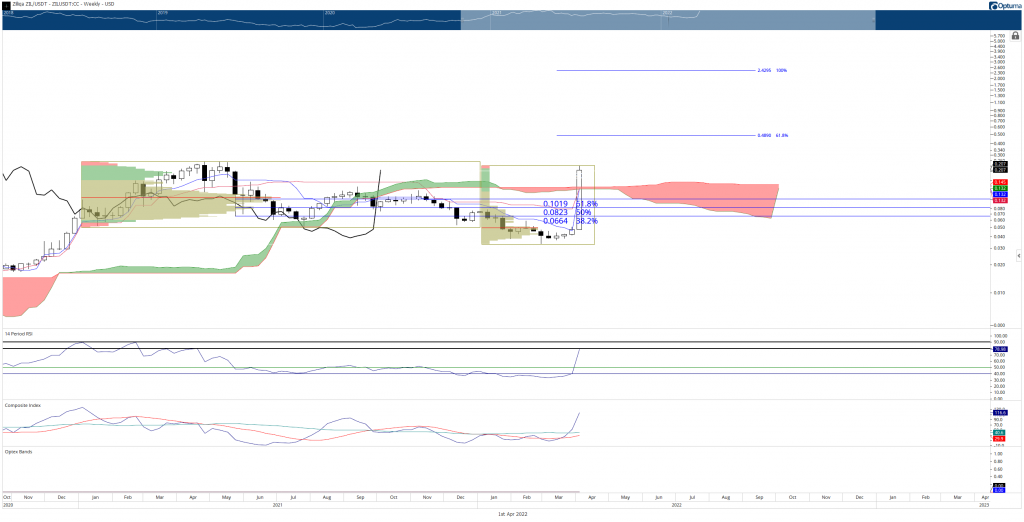Click the 0.1019 61.8% retracement label
Viewport: 1024px width, 522px height.
(x=570, y=204)
